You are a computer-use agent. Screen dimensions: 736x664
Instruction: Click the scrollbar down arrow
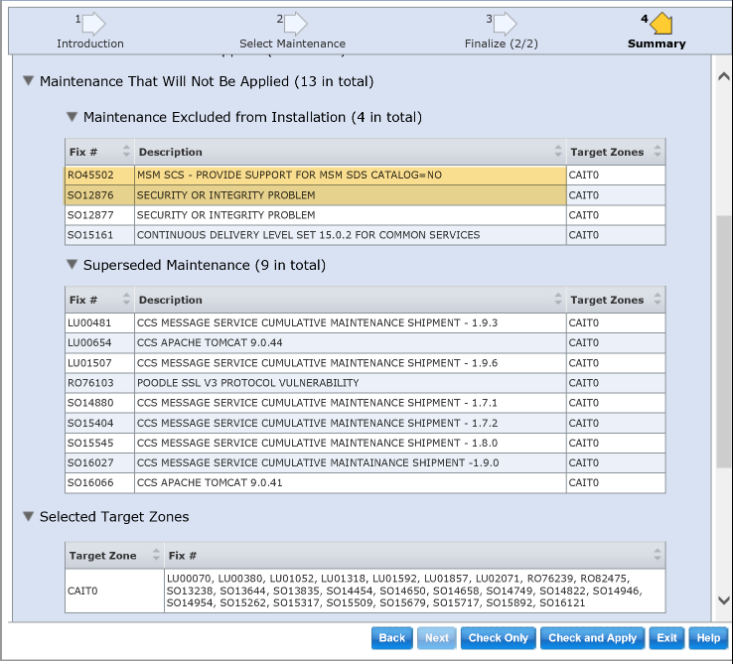click(x=724, y=600)
